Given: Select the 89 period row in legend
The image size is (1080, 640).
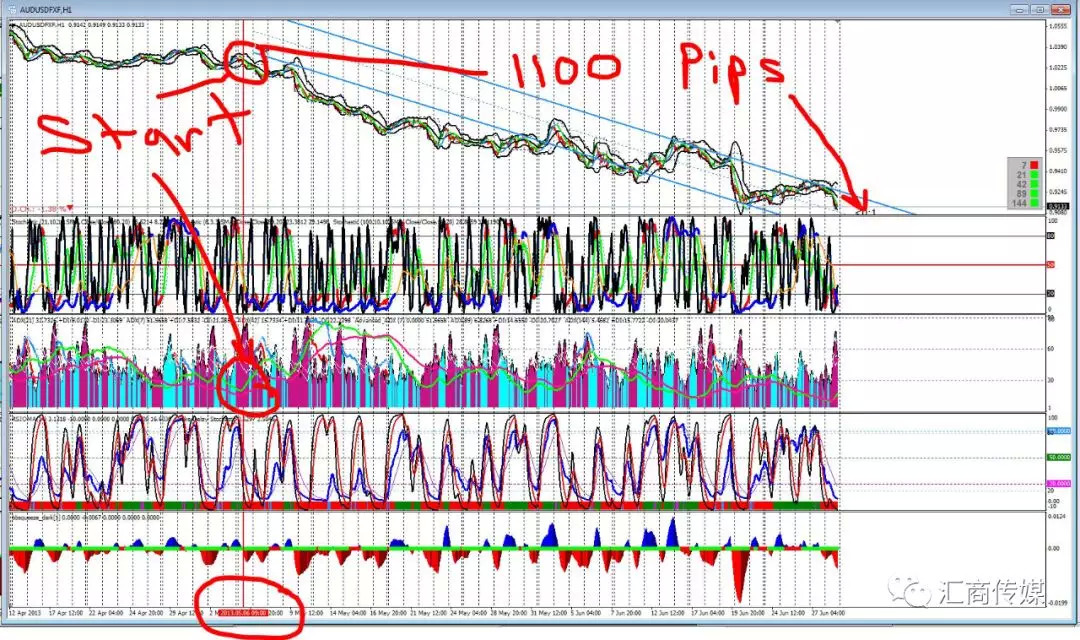Looking at the screenshot, I should click(1025, 194).
